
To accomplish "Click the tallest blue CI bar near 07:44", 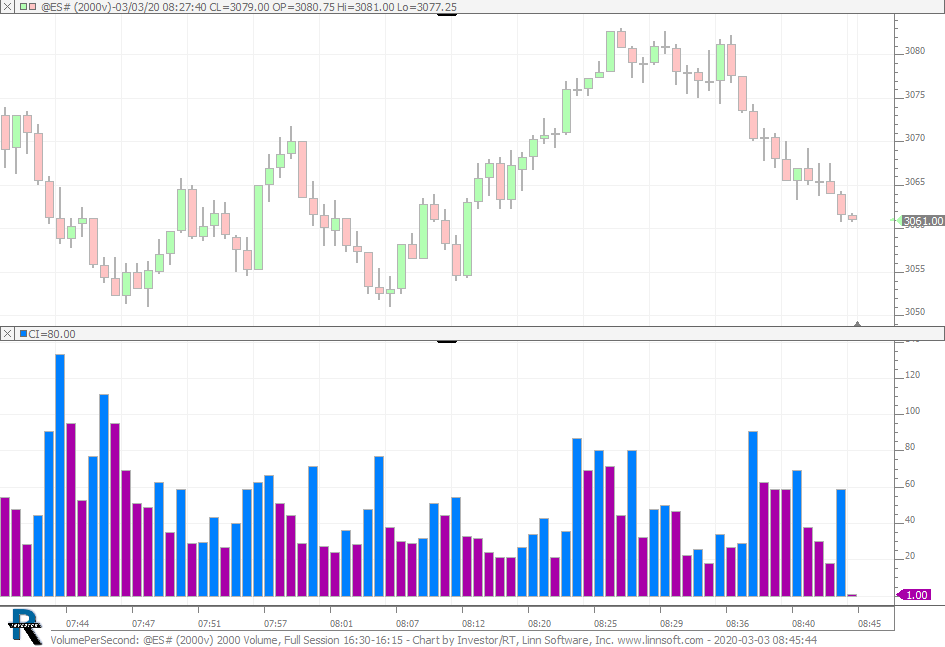I will point(60,475).
